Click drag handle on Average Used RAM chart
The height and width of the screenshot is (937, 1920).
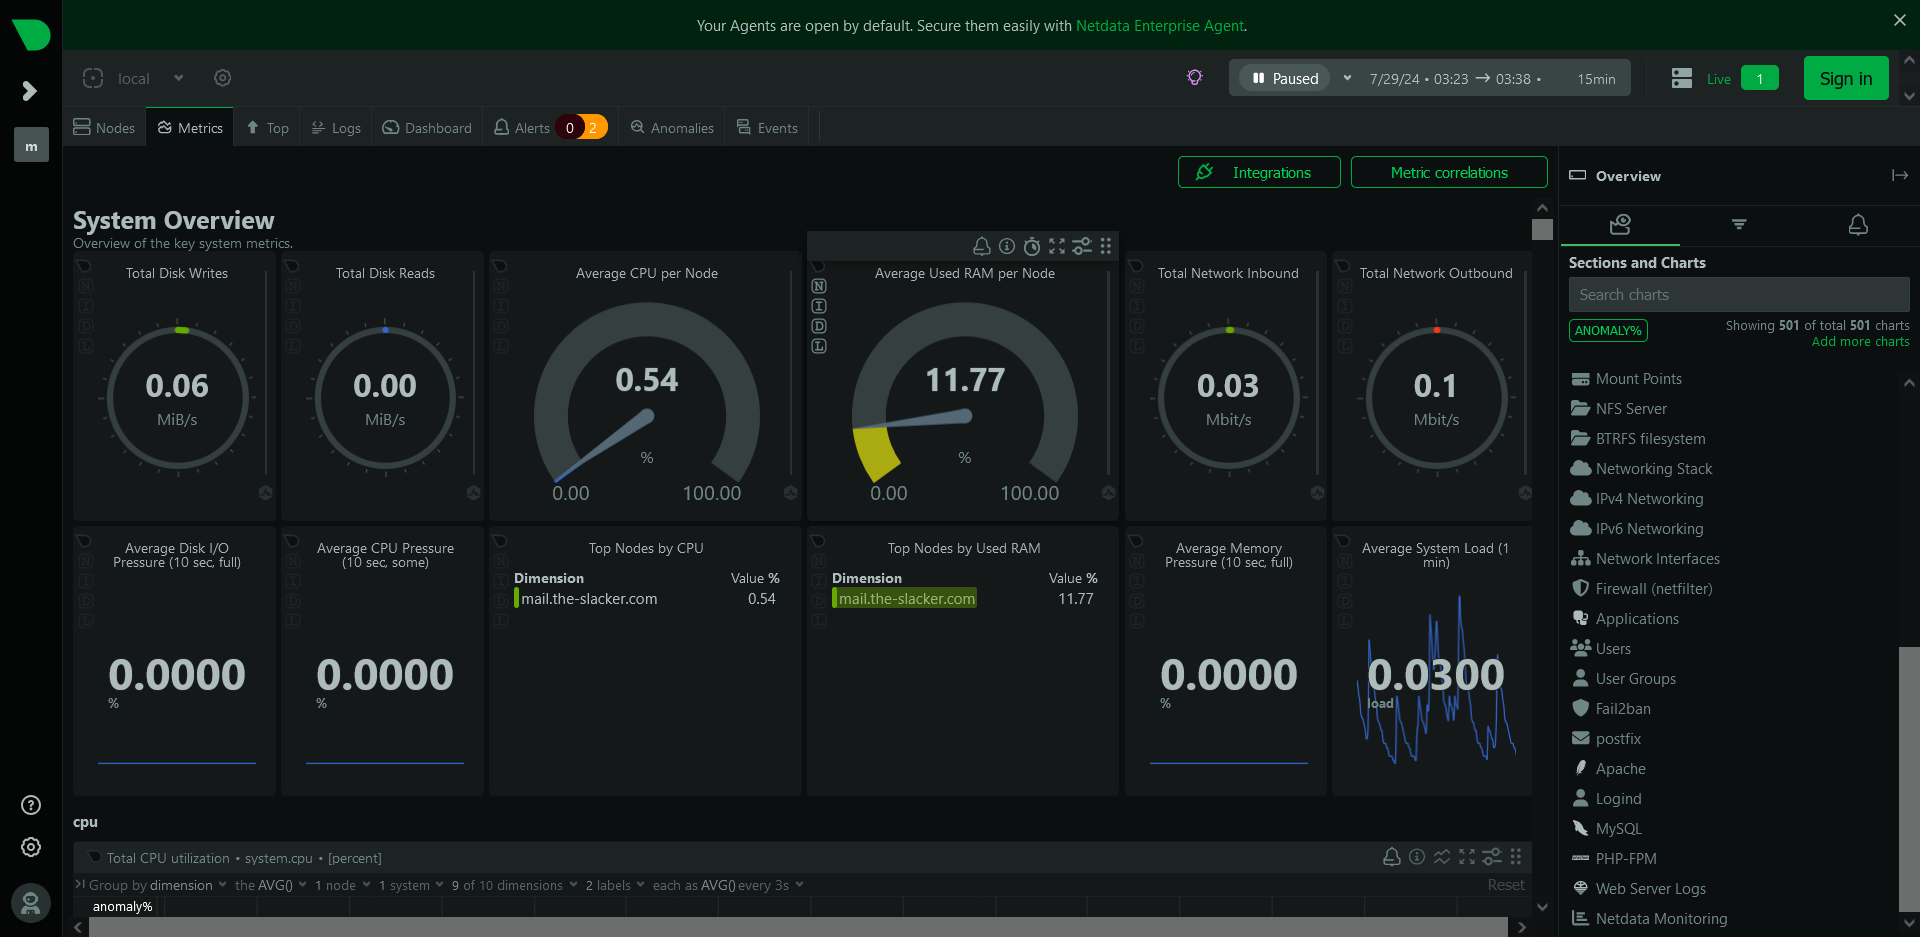1106,246
